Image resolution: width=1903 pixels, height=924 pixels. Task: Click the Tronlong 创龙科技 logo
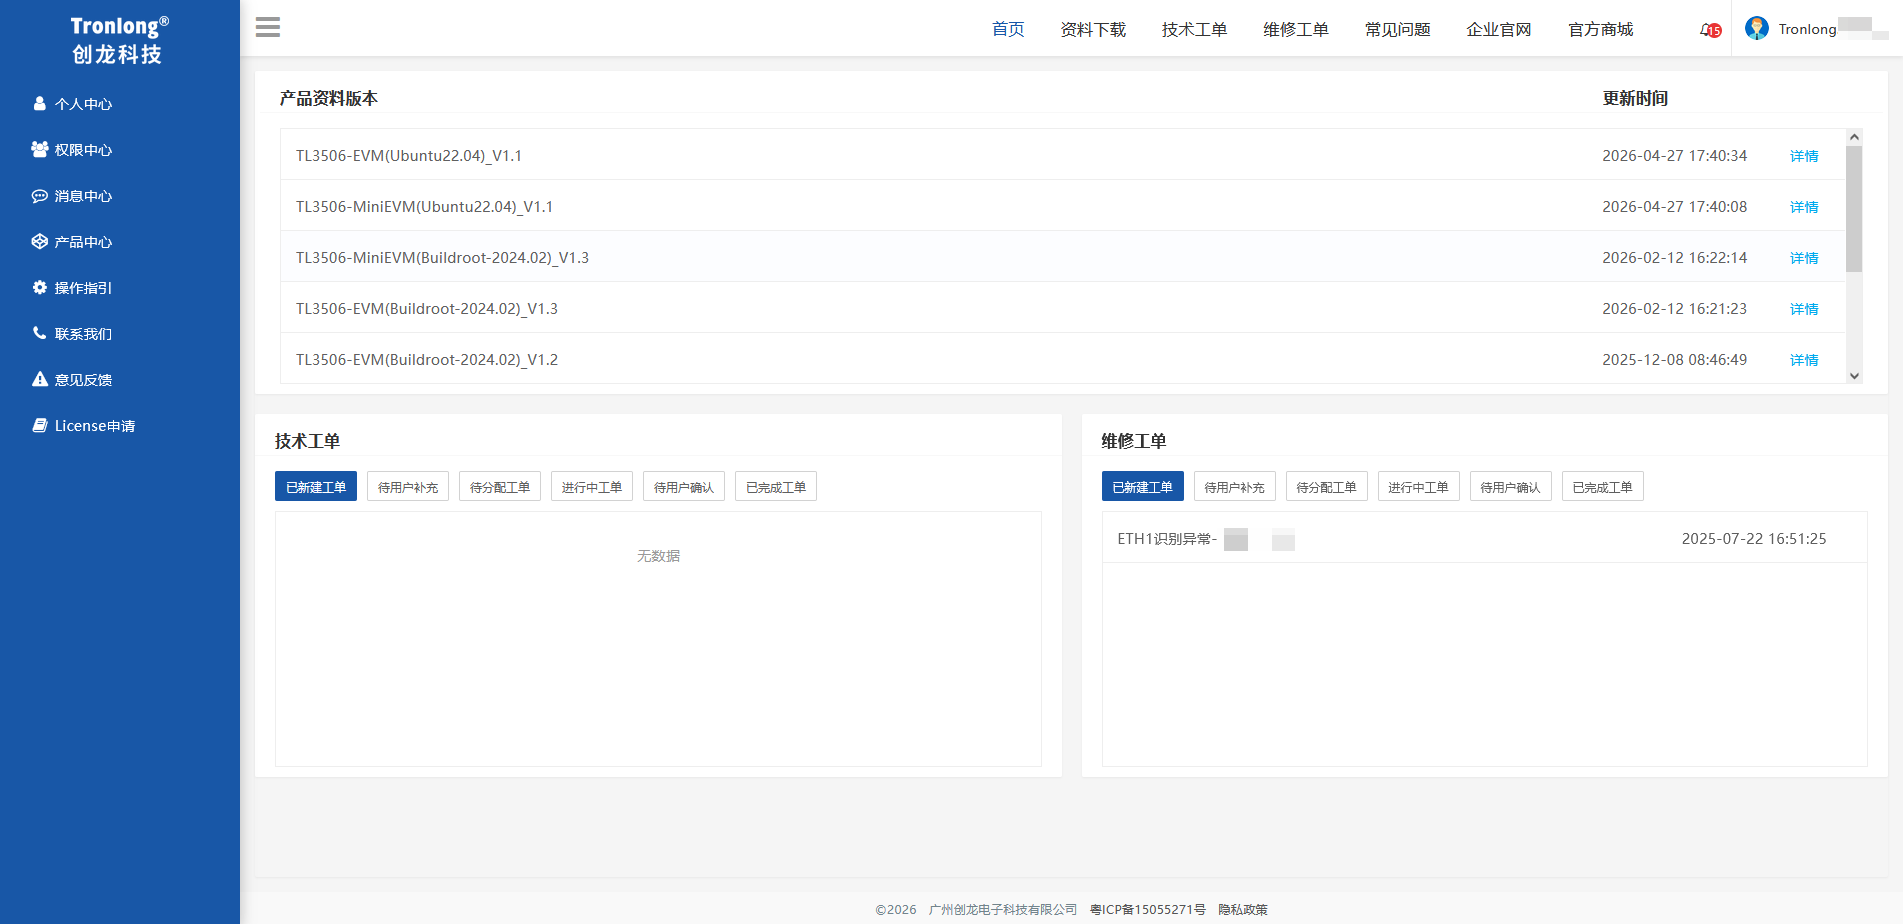119,40
